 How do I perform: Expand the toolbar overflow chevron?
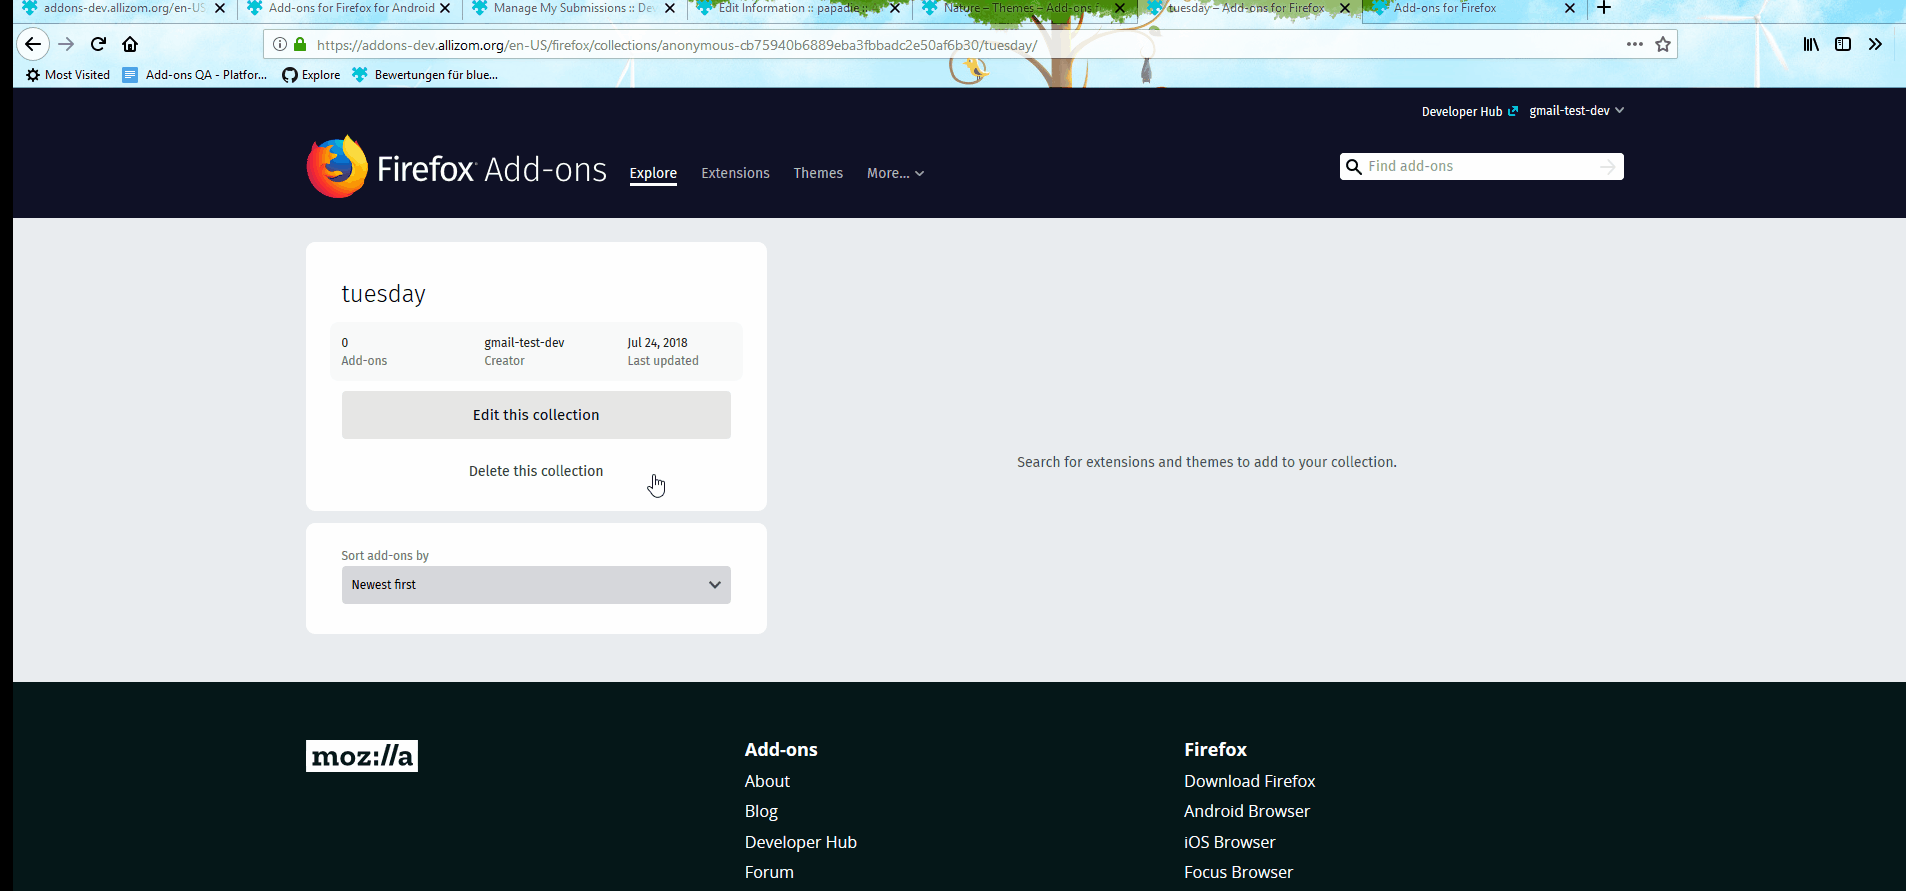(1875, 44)
